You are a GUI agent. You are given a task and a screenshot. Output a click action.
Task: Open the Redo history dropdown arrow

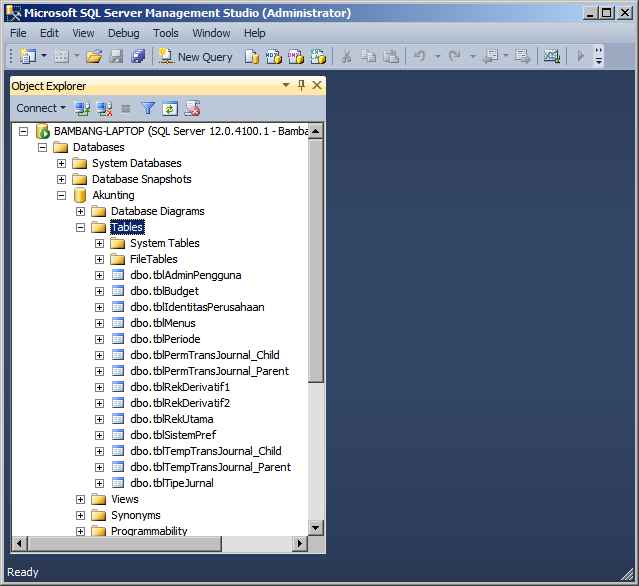(x=473, y=56)
